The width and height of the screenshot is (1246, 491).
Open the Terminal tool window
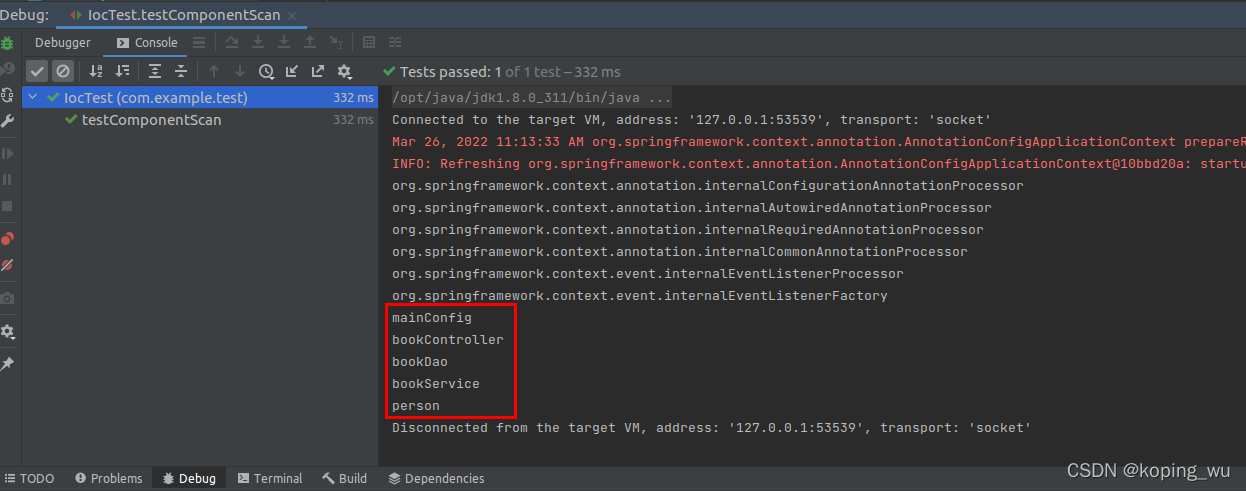[x=270, y=479]
